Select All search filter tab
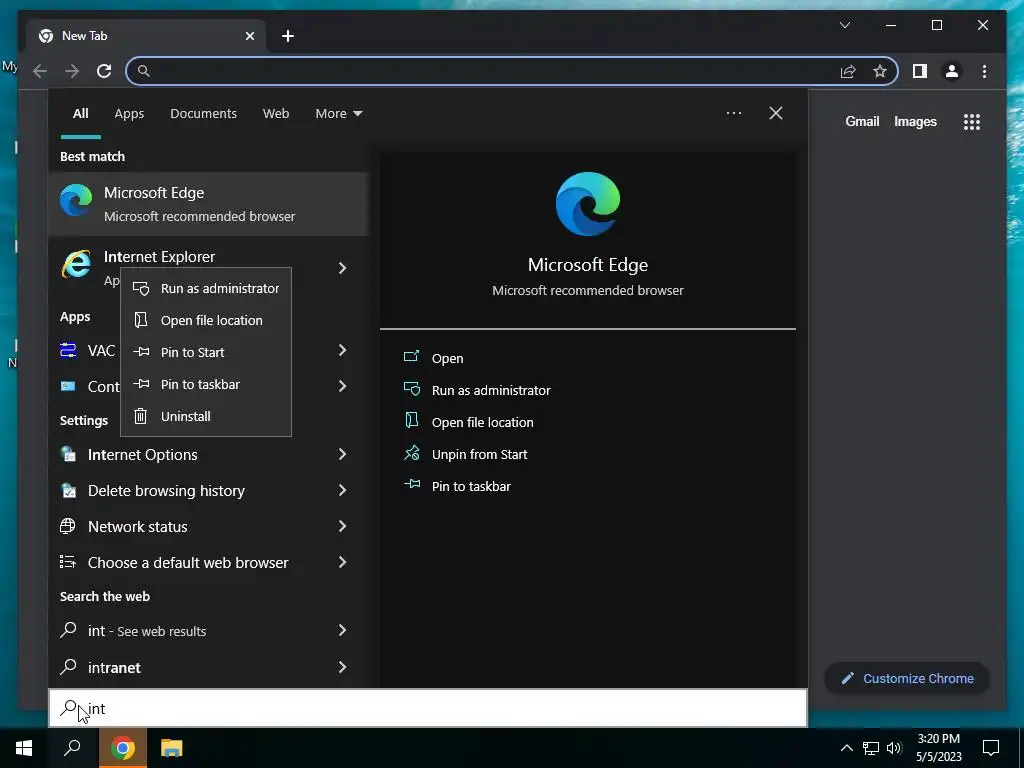This screenshot has width=1024, height=768. 80,114
